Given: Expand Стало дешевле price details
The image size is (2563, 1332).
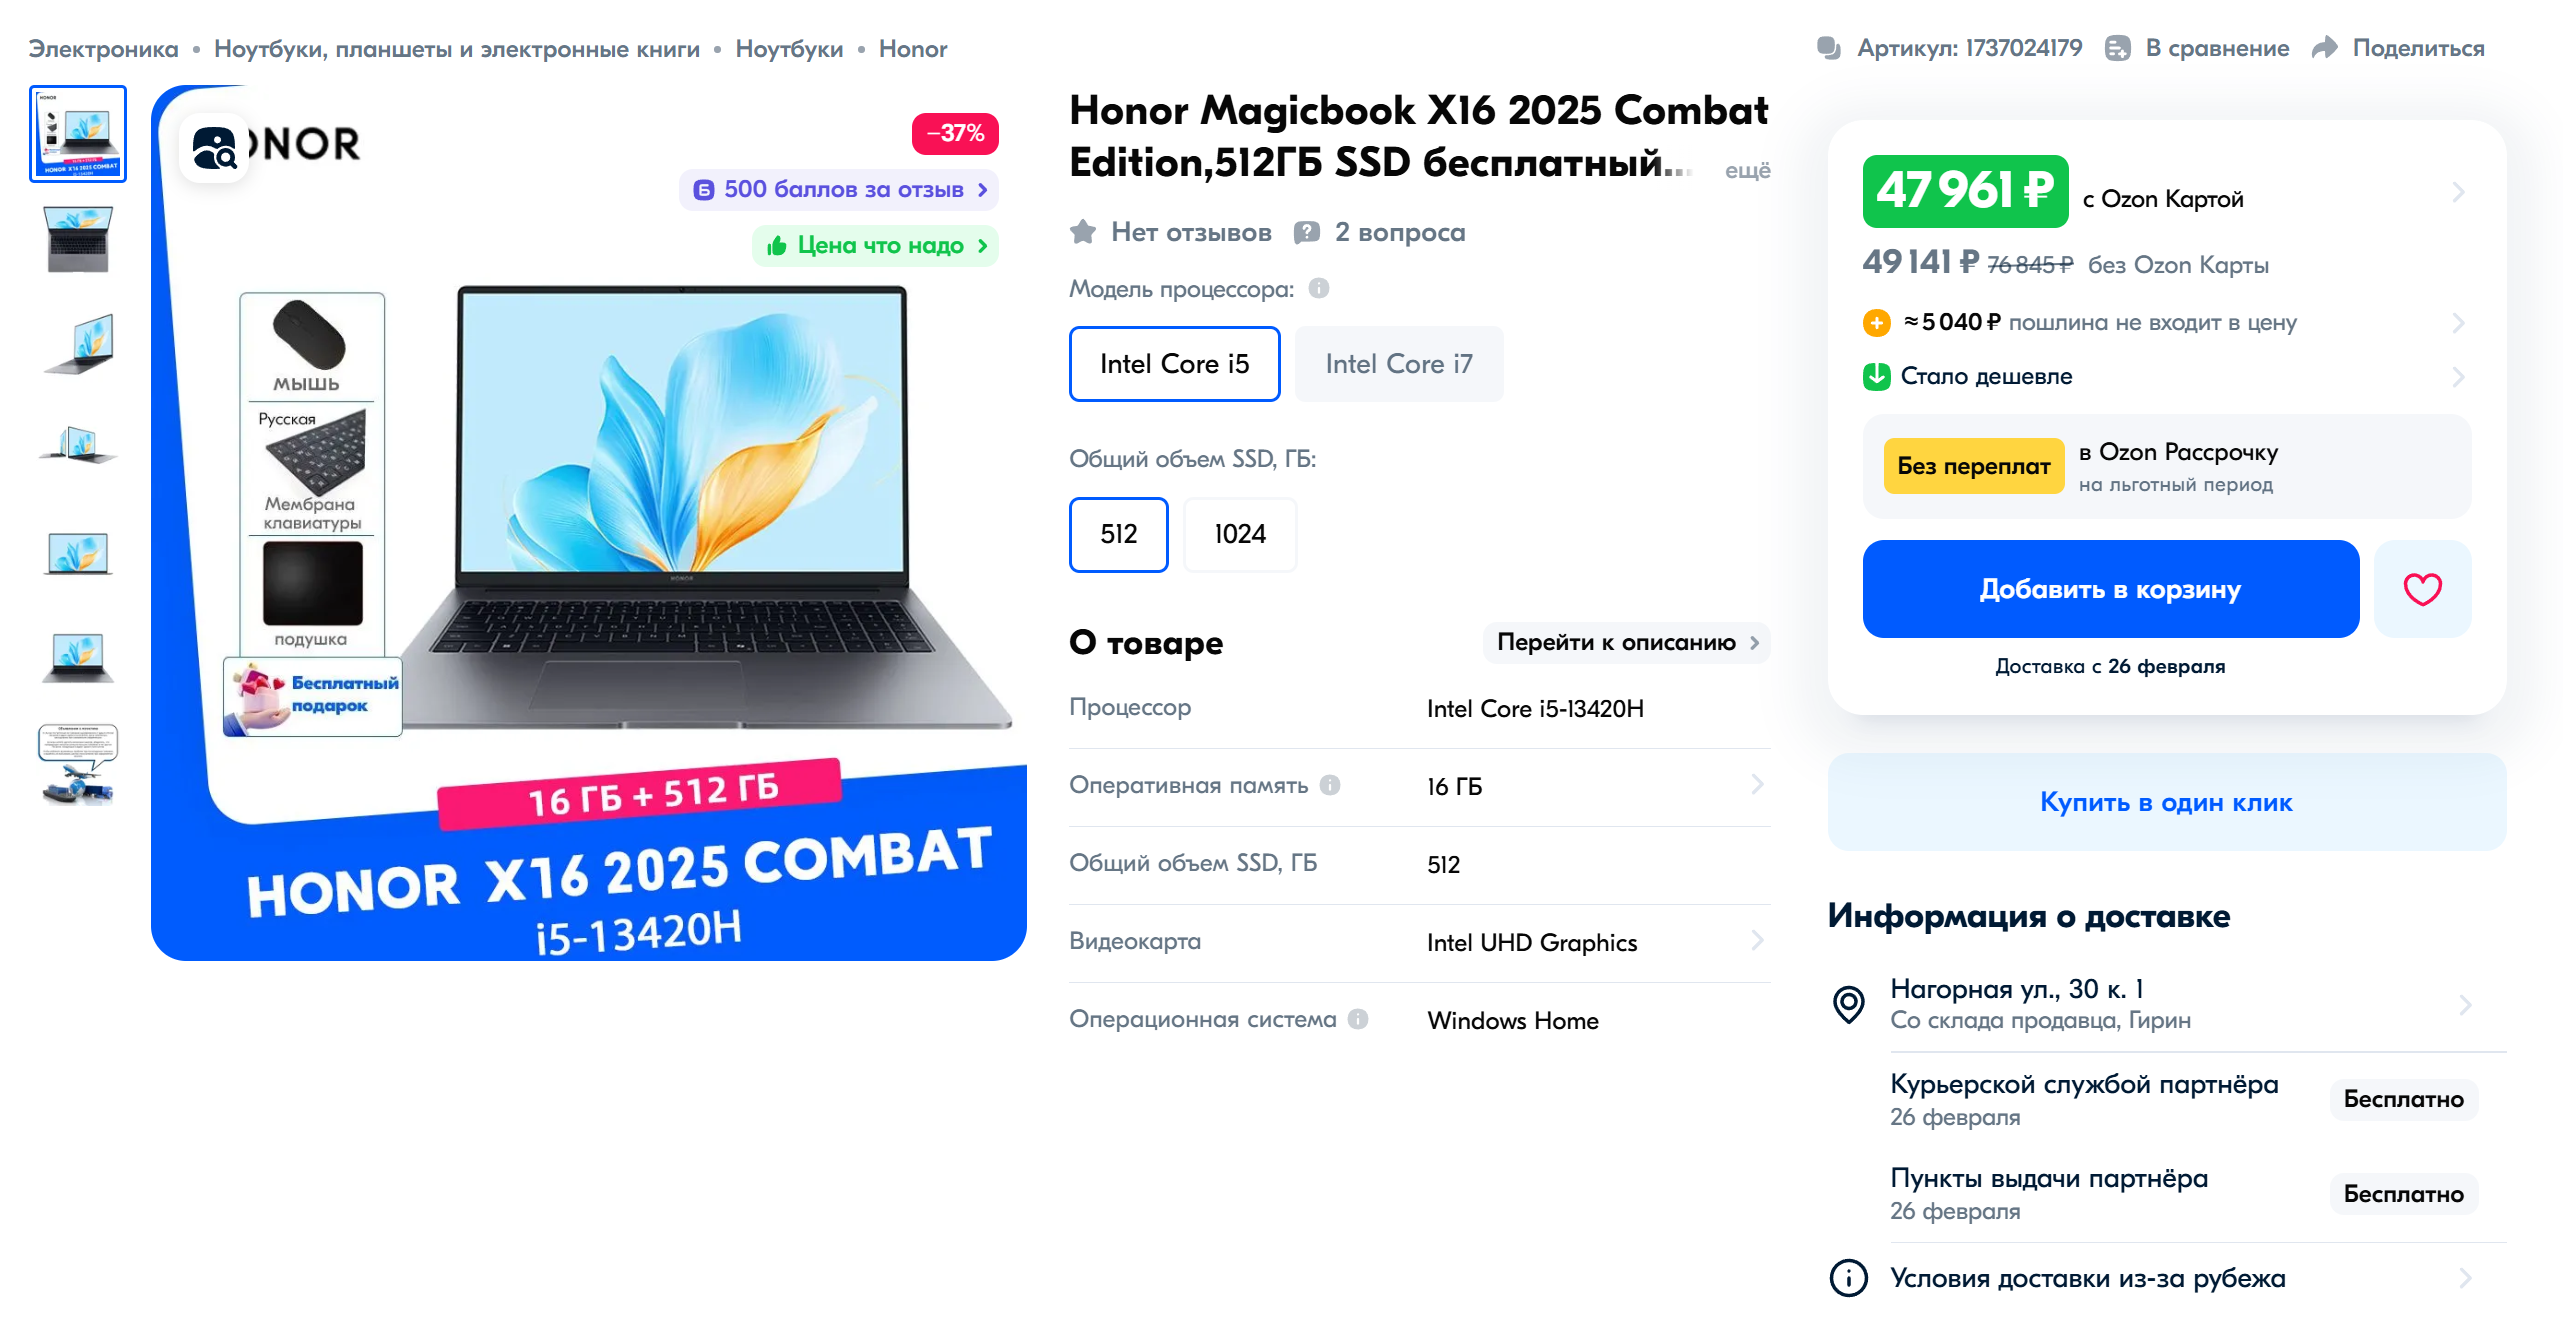Looking at the screenshot, I should click(2165, 377).
